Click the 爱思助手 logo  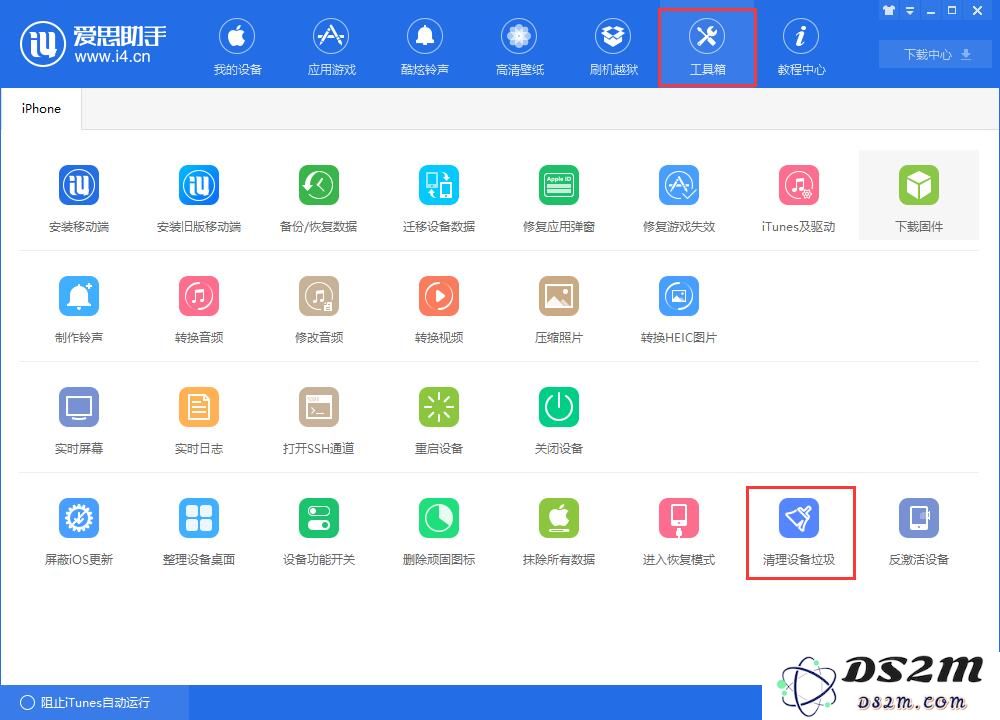click(x=93, y=44)
